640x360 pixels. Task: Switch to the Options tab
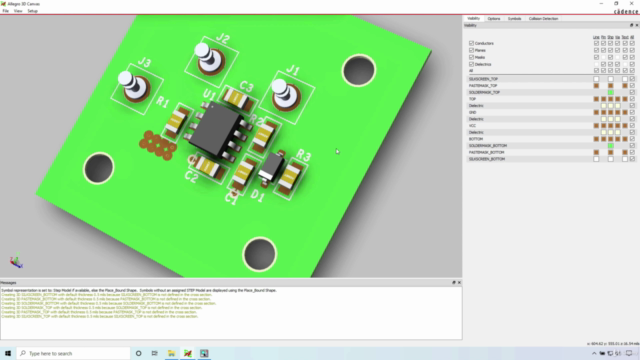pyautogui.click(x=493, y=19)
